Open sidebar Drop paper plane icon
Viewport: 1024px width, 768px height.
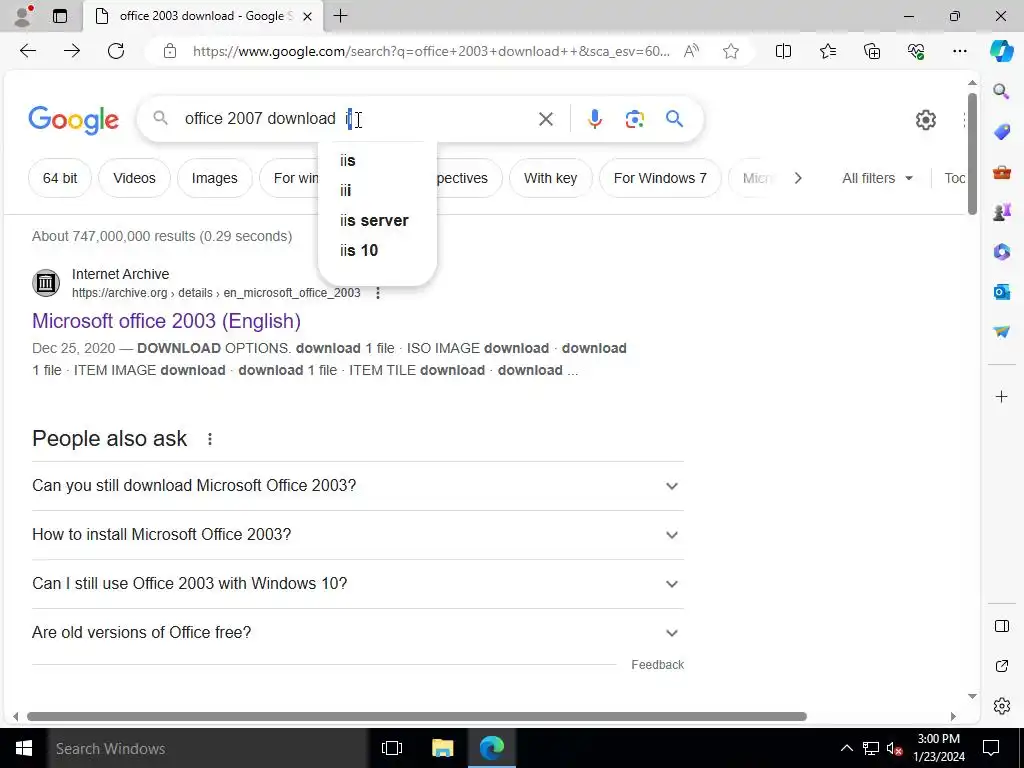click(x=1001, y=332)
